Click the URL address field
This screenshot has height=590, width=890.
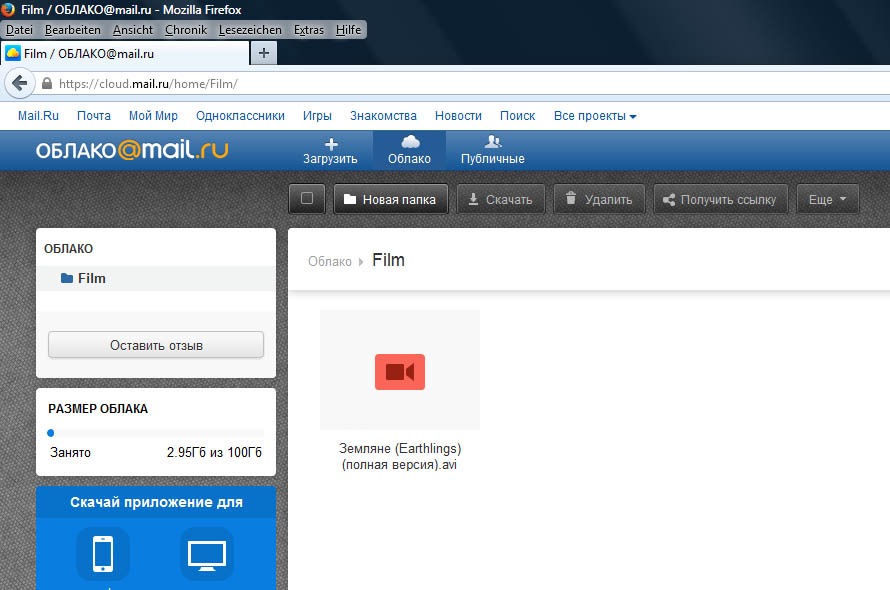pyautogui.click(x=400, y=84)
